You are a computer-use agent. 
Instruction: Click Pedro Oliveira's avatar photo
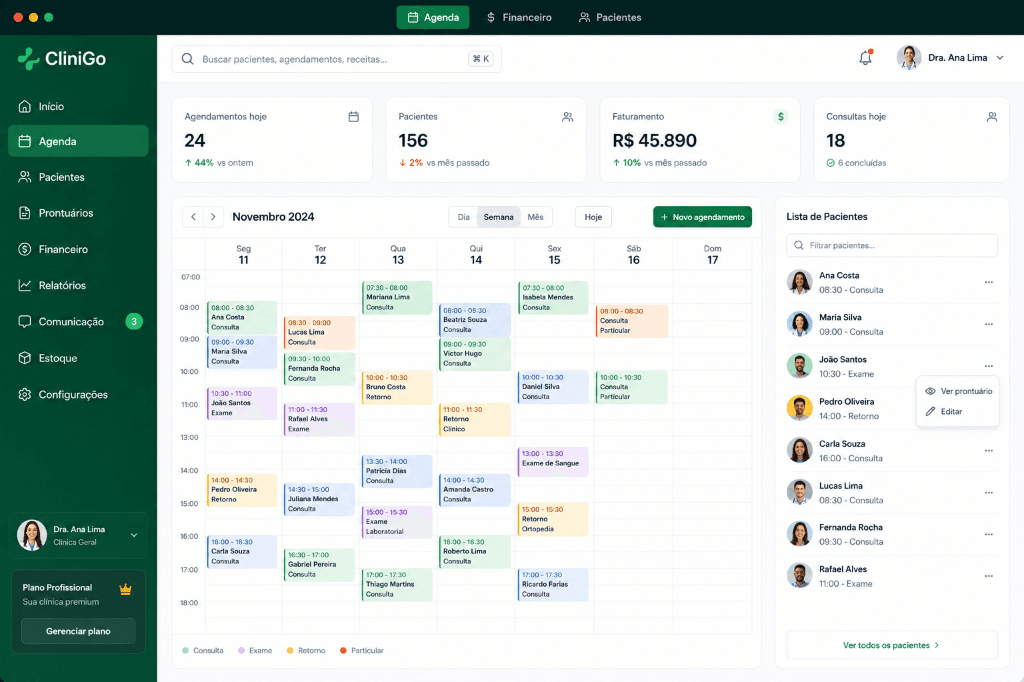click(x=799, y=408)
